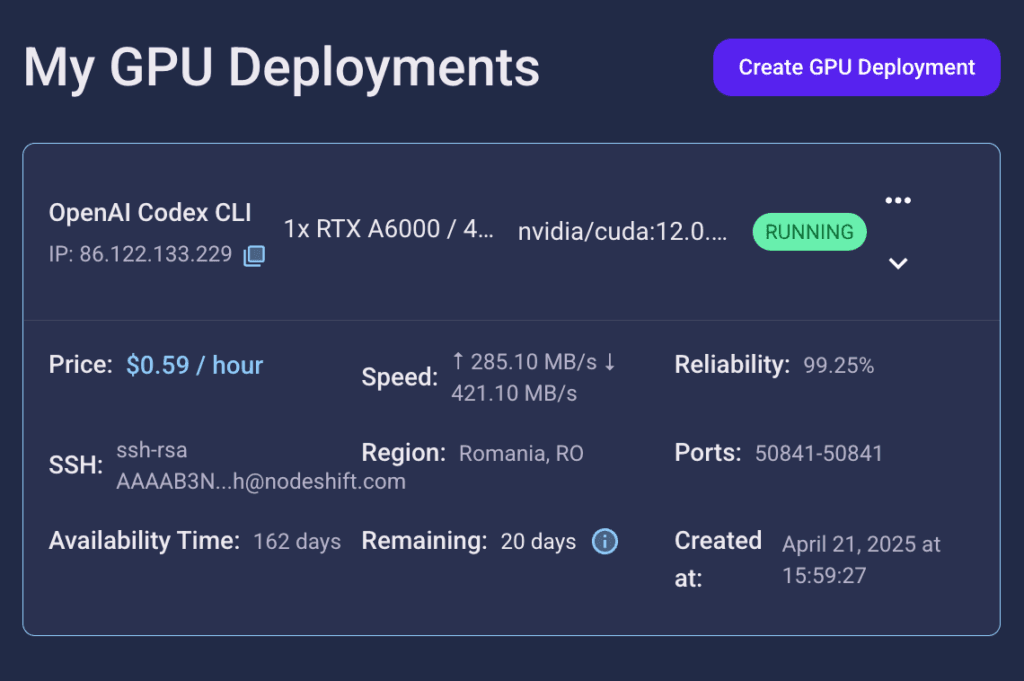The width and height of the screenshot is (1024, 681).
Task: Show info about Remaining days
Action: click(x=605, y=541)
